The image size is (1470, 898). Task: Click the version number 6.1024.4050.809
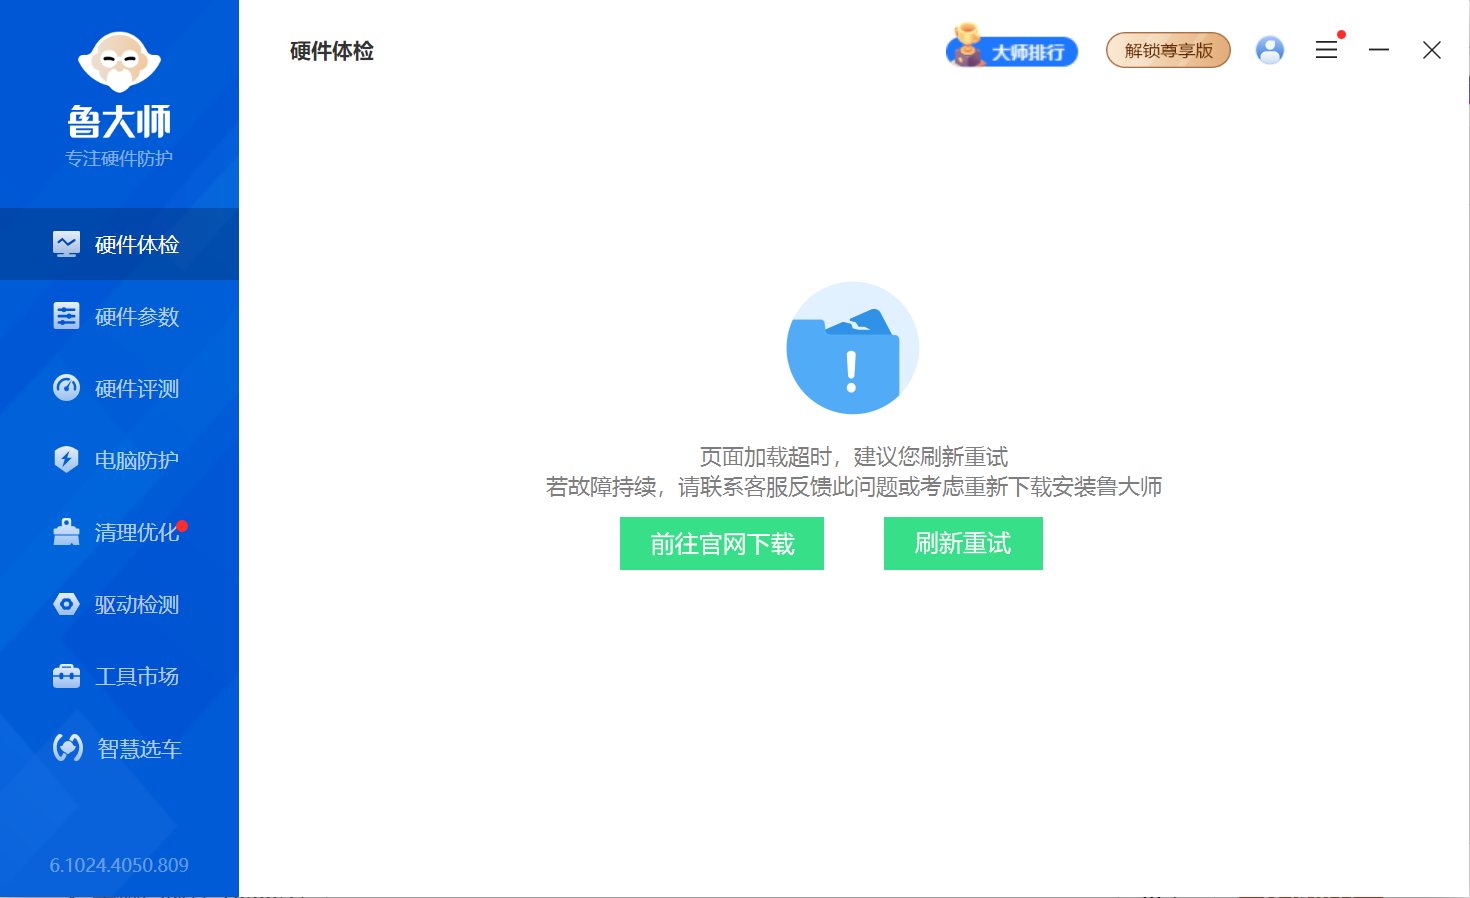(x=118, y=865)
